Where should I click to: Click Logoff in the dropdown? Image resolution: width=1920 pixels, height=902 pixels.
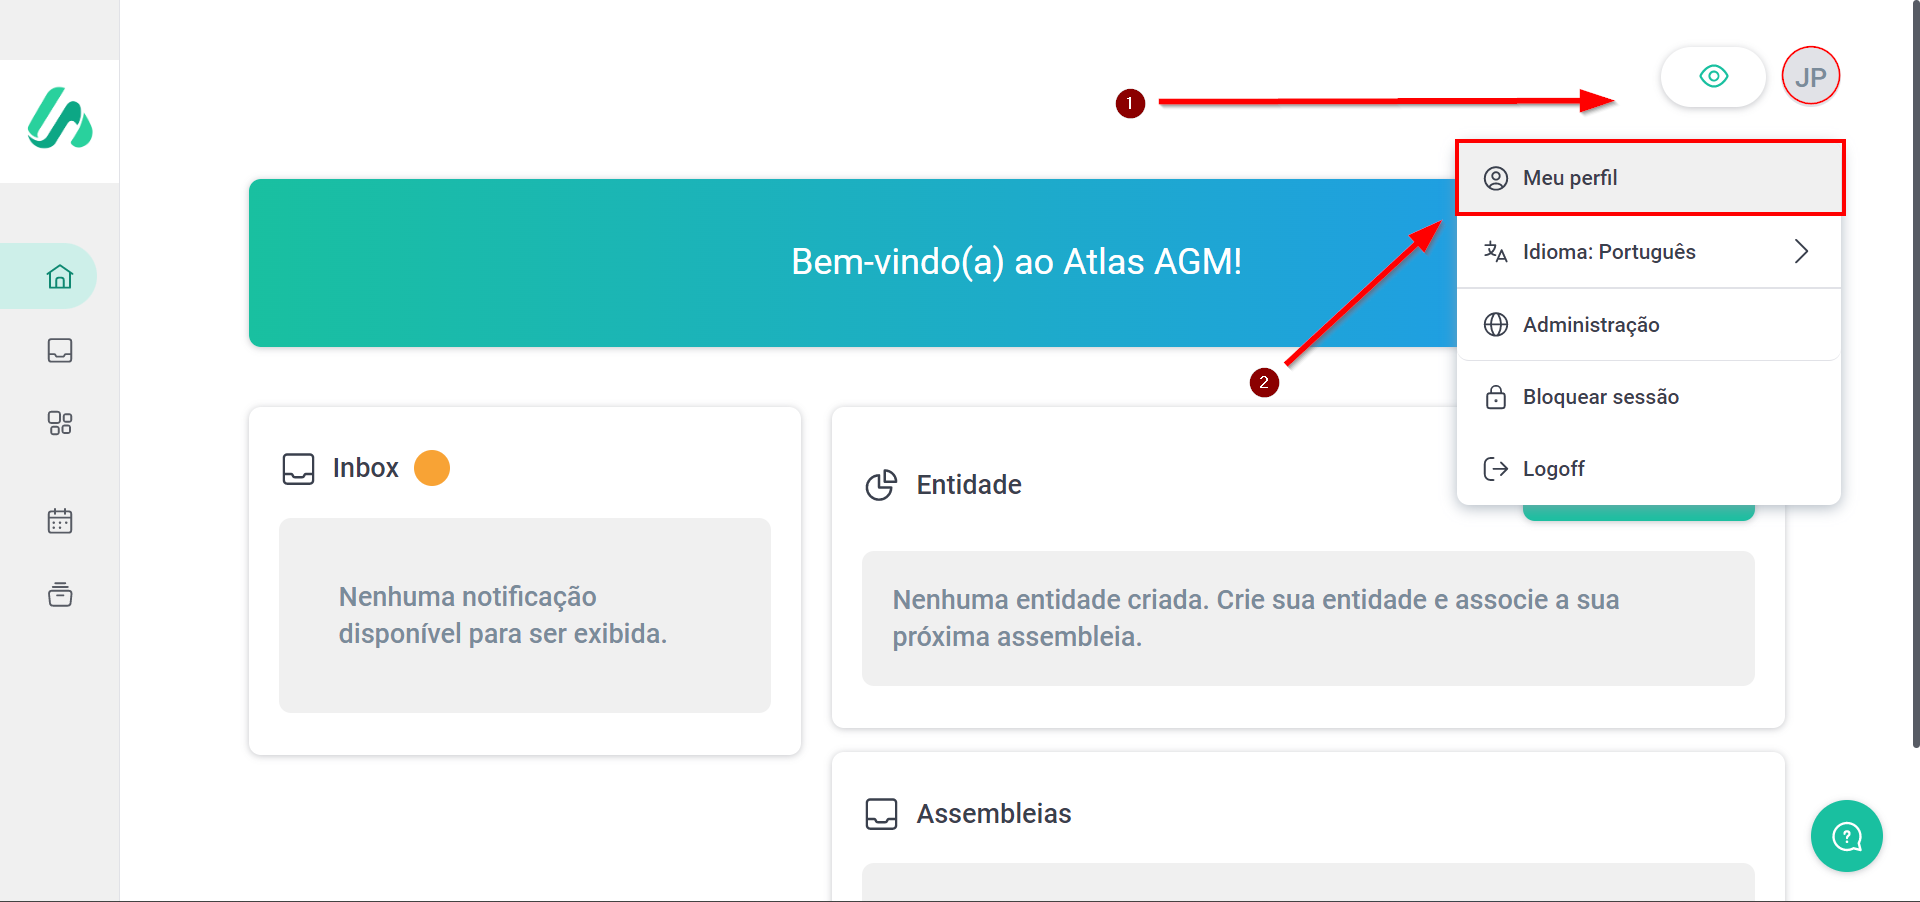point(1553,469)
